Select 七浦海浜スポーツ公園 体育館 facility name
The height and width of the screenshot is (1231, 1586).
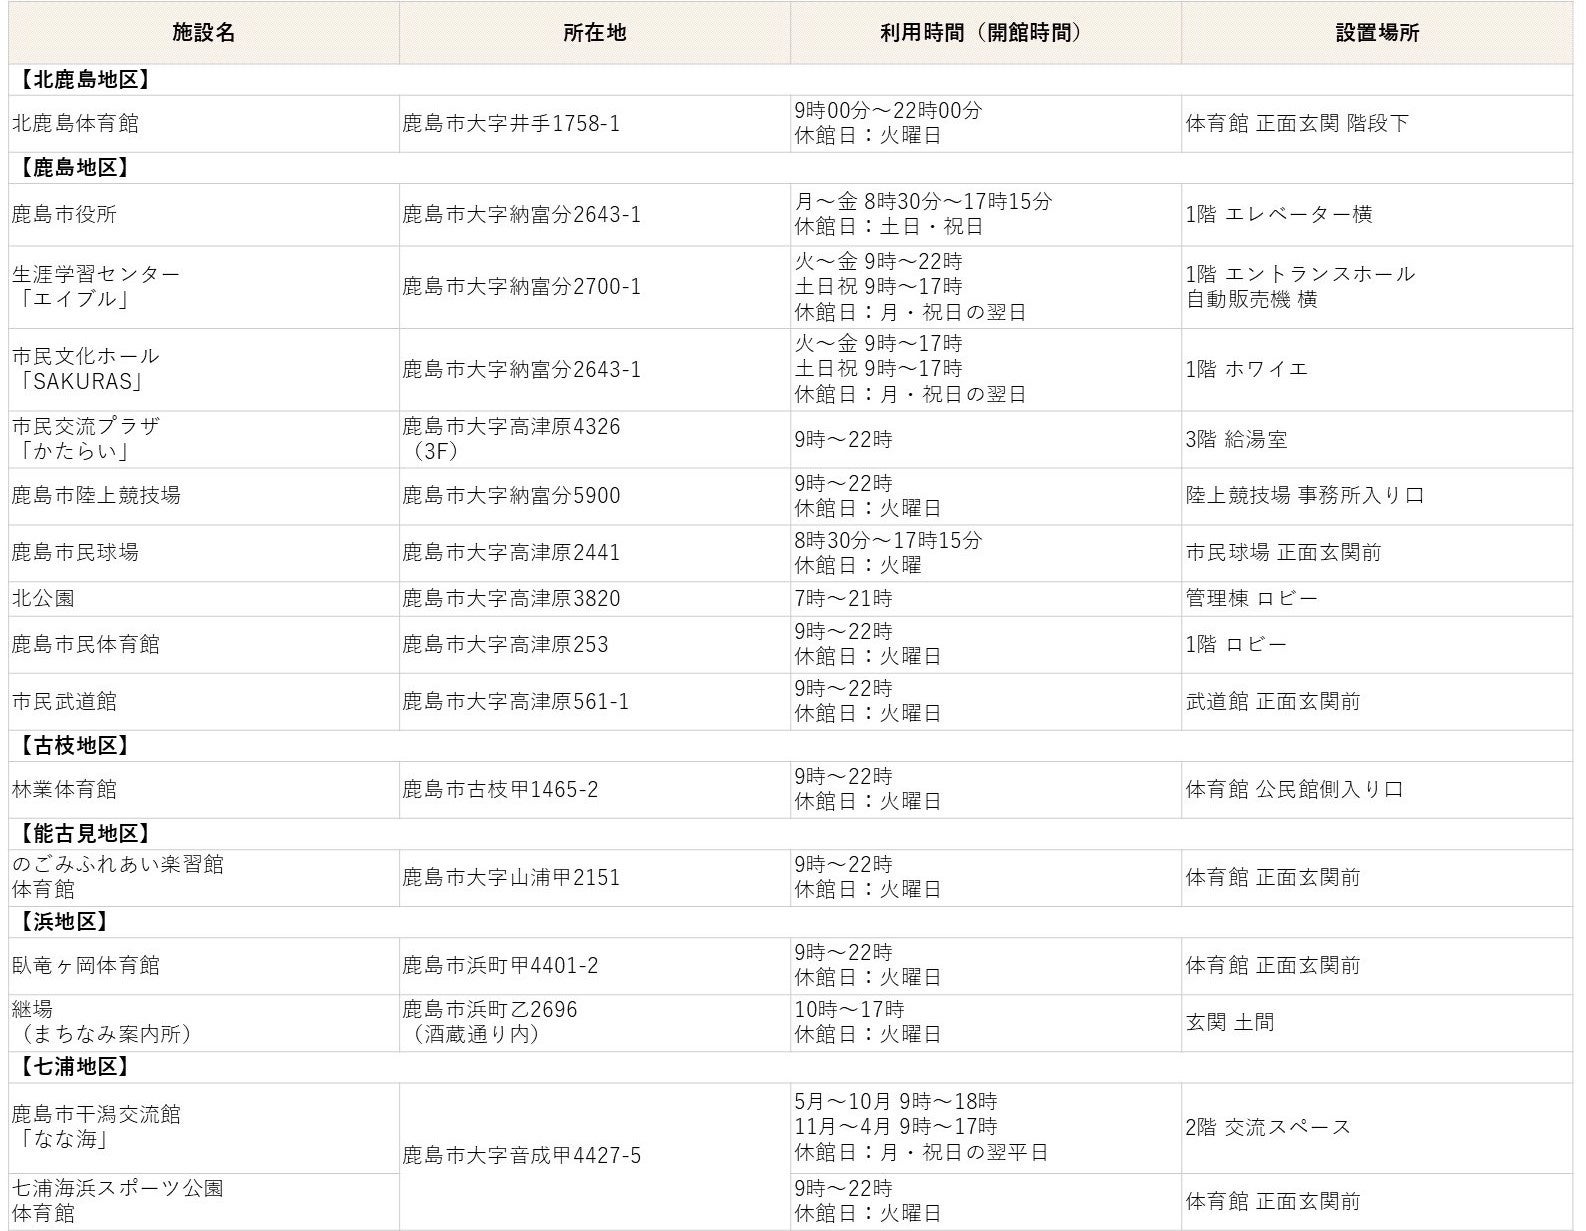tap(118, 1201)
